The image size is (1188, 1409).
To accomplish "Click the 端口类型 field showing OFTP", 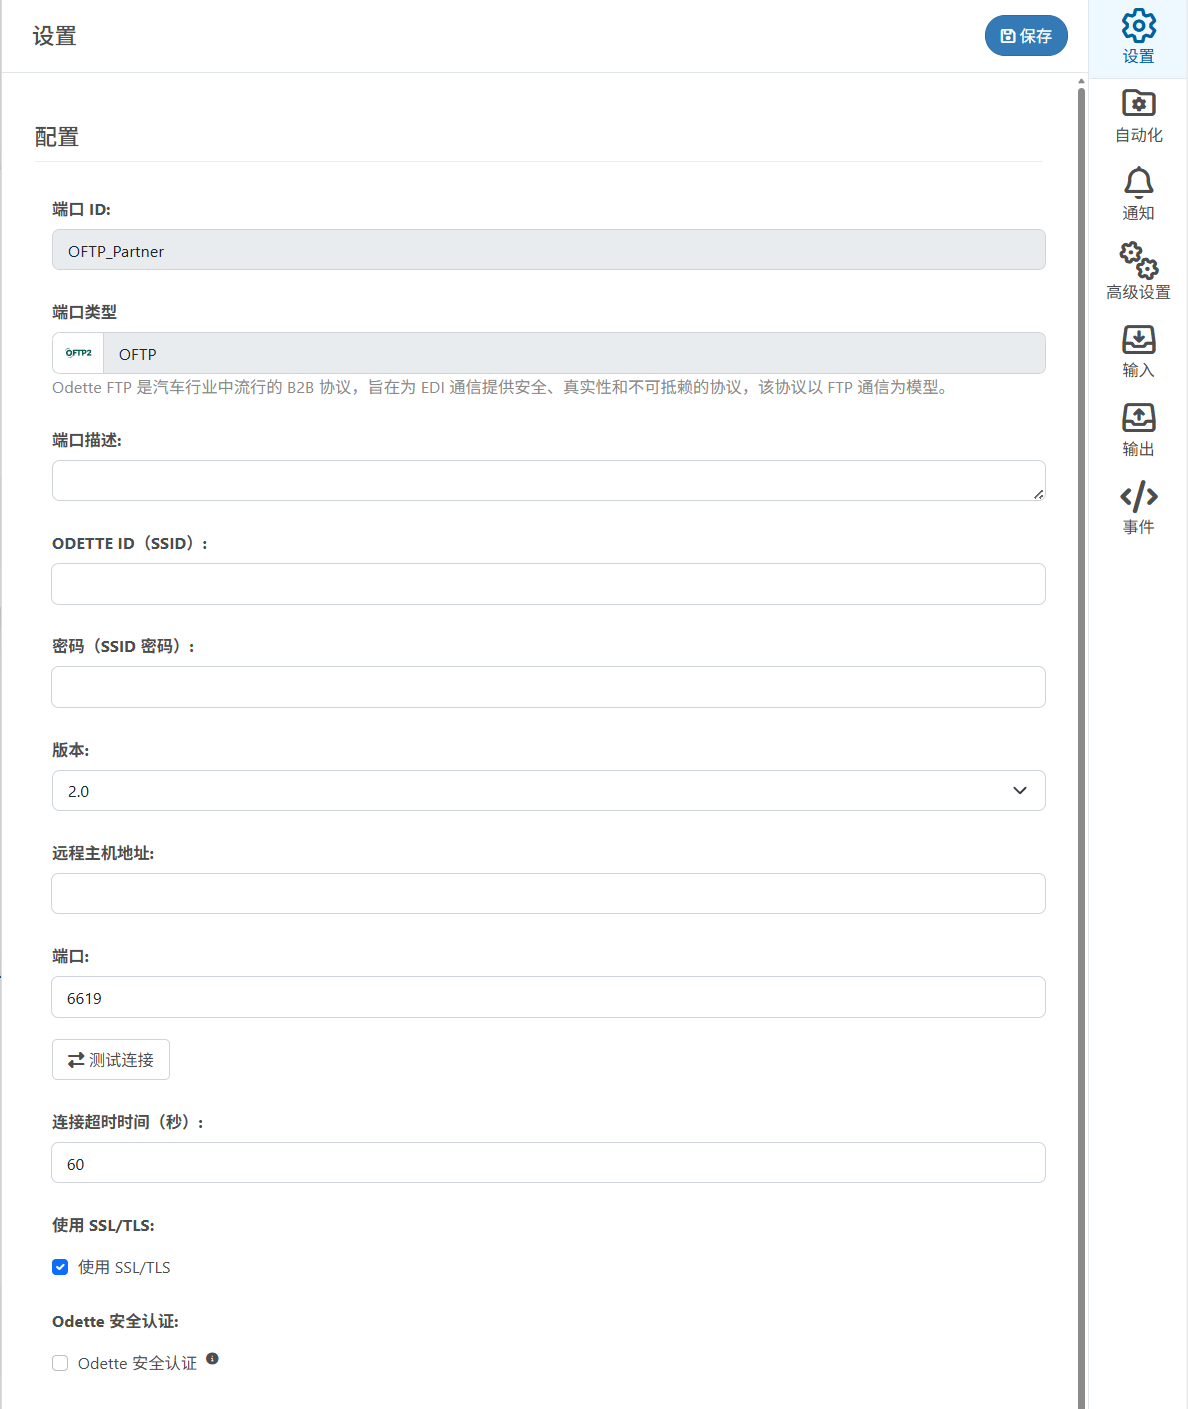I will pyautogui.click(x=574, y=353).
